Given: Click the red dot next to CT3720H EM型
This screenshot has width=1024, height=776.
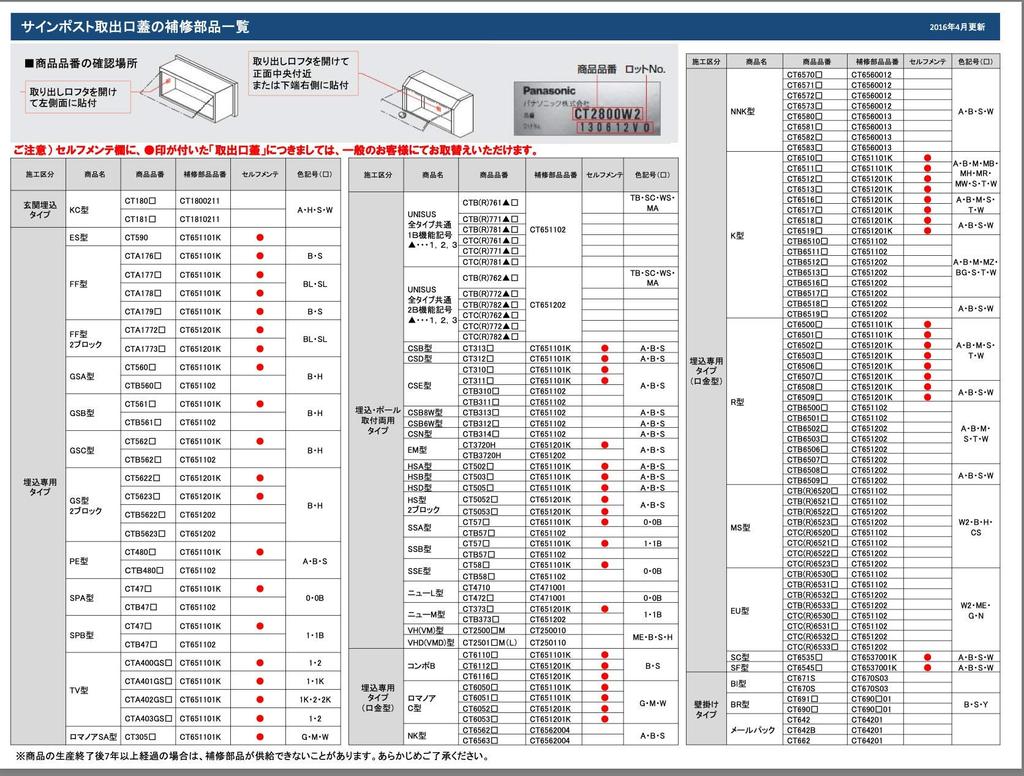Looking at the screenshot, I should 605,445.
